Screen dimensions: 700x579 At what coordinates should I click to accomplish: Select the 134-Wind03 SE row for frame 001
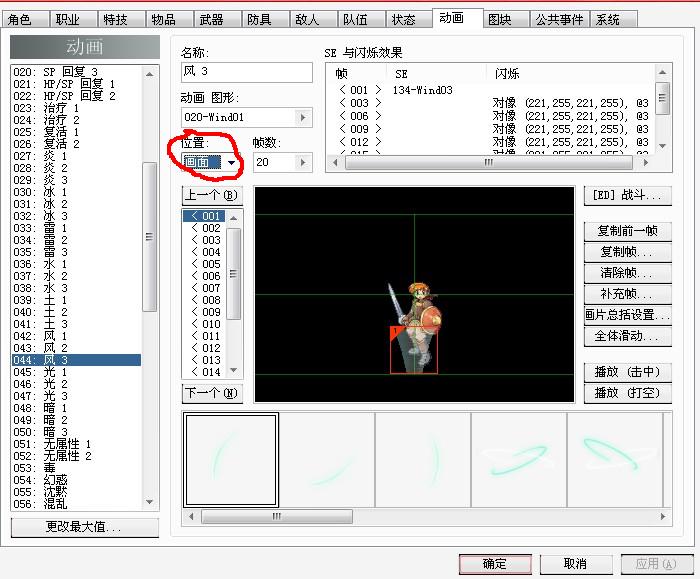pos(490,90)
